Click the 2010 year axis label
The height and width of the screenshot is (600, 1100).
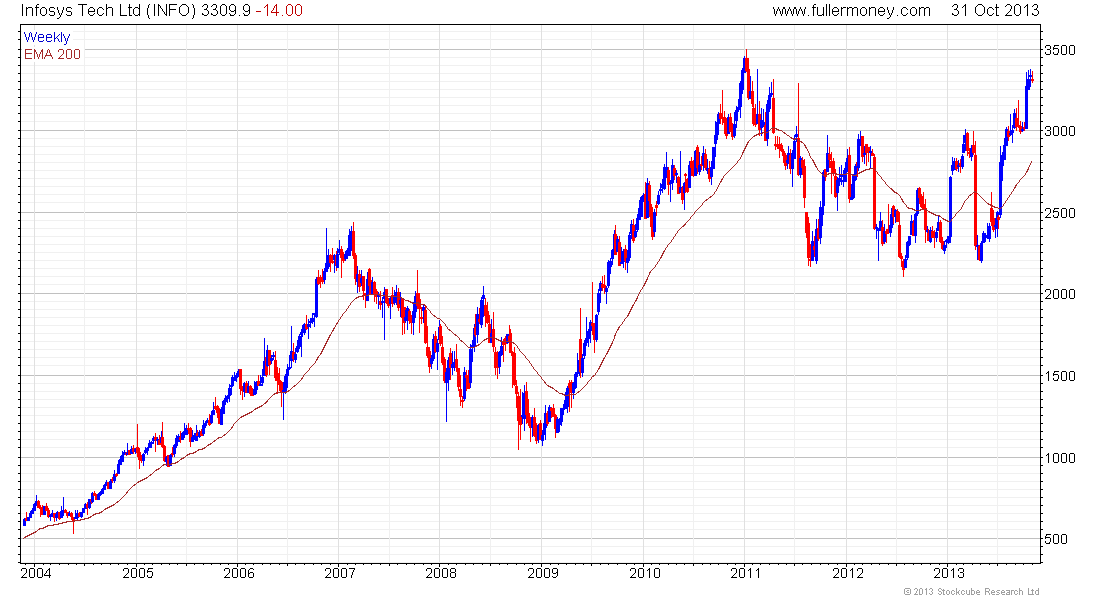(645, 573)
